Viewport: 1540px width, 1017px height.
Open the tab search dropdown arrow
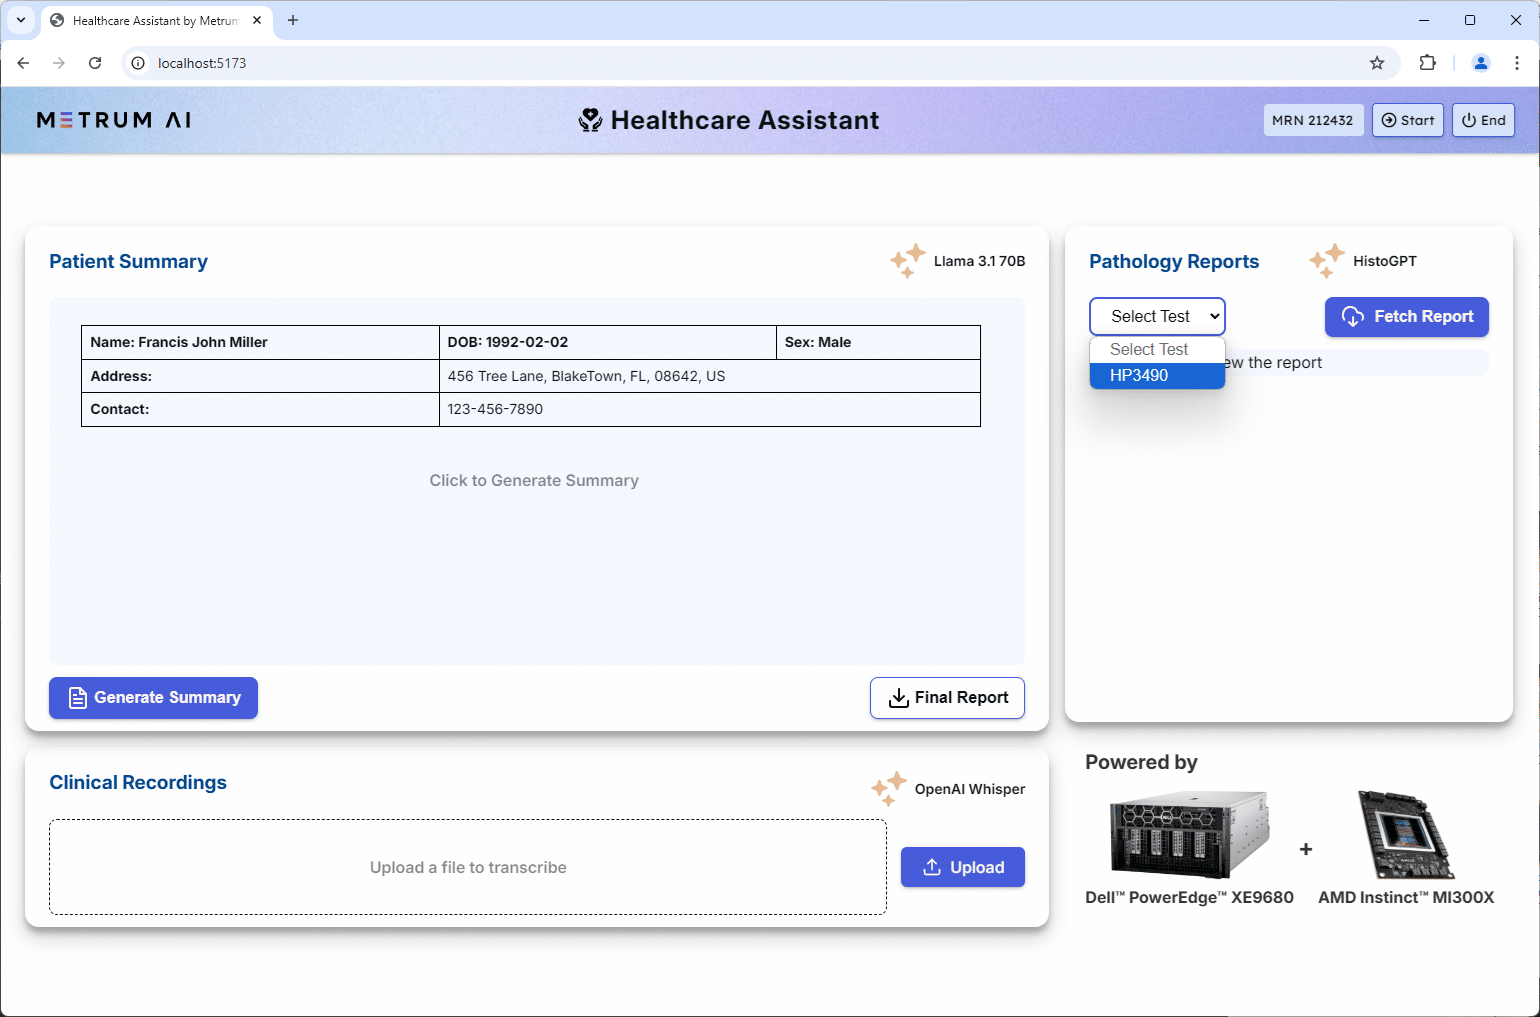21,20
